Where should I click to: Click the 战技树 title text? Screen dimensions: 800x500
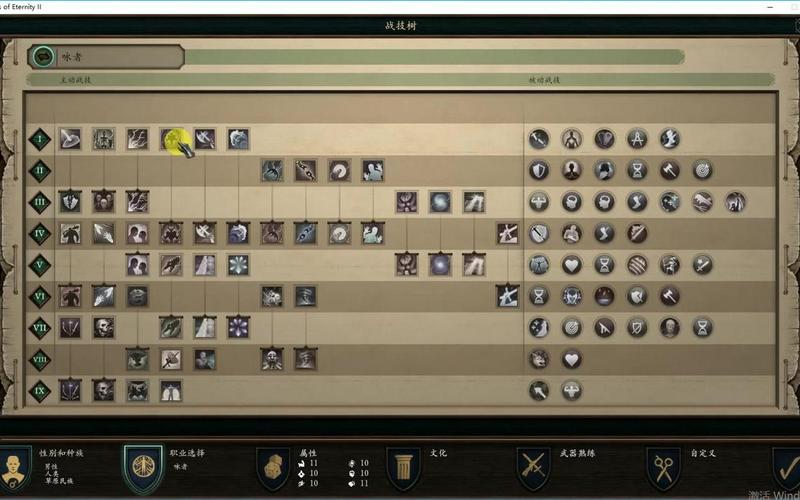pyautogui.click(x=401, y=26)
